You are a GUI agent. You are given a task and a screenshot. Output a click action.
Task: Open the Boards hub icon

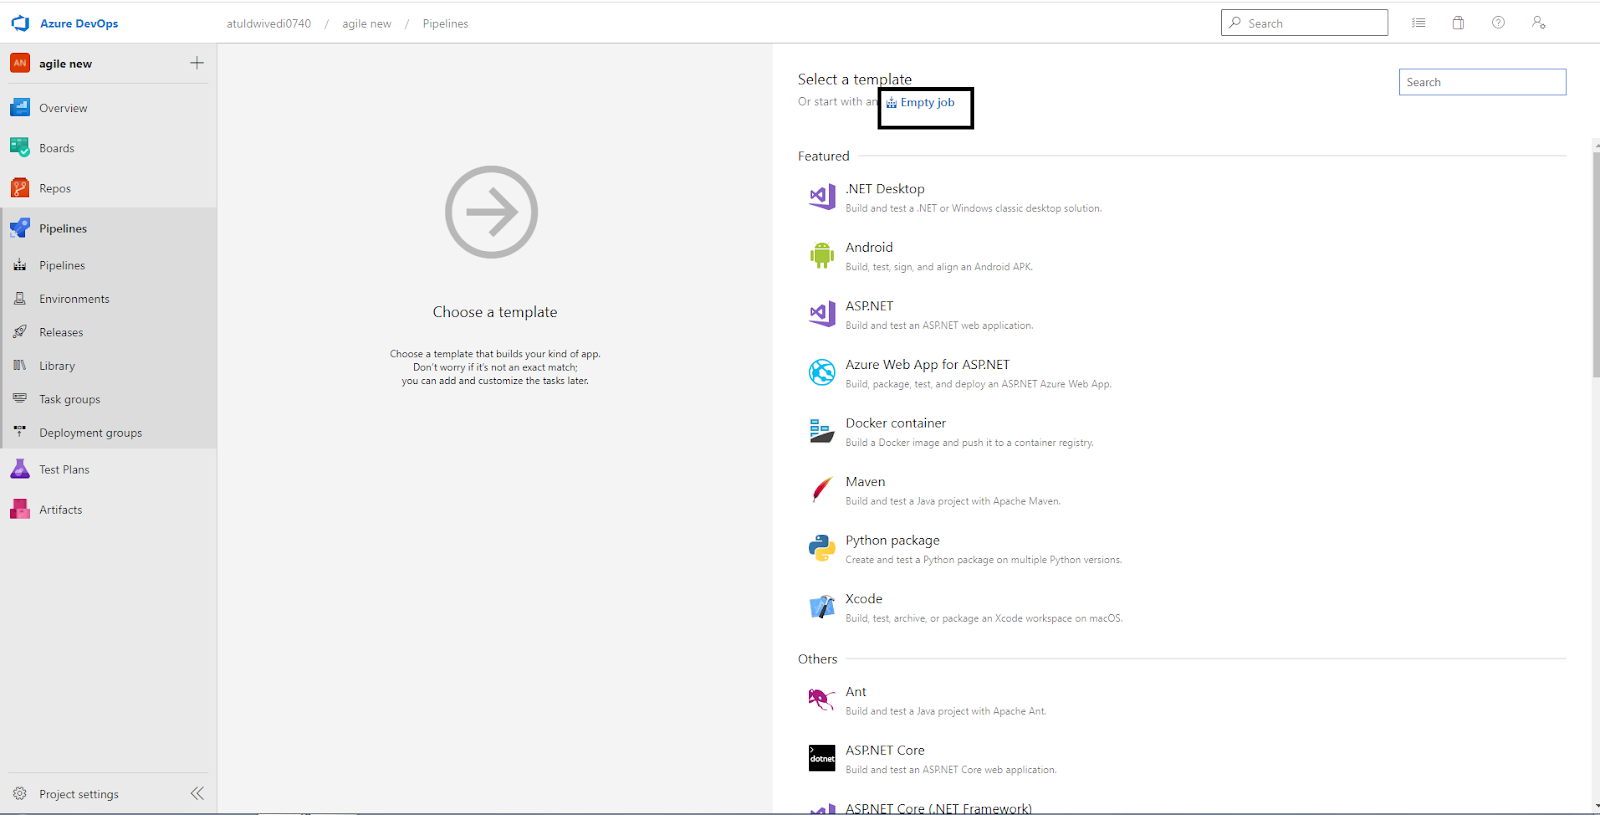pos(20,148)
